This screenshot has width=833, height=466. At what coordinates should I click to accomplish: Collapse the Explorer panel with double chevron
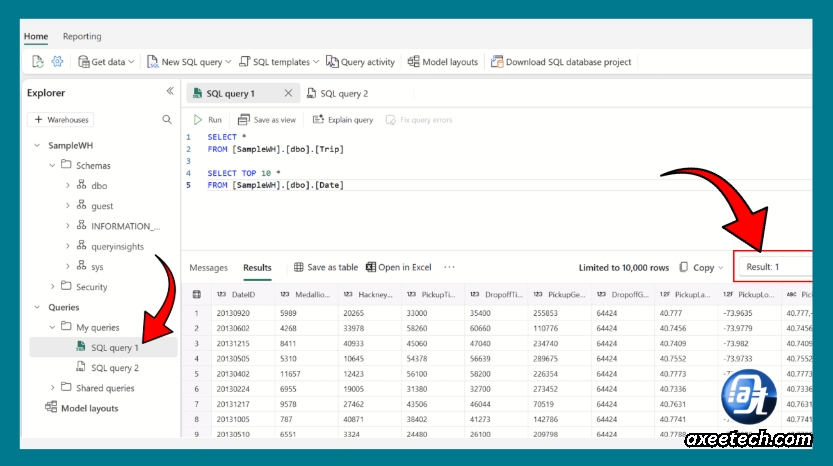tap(170, 91)
